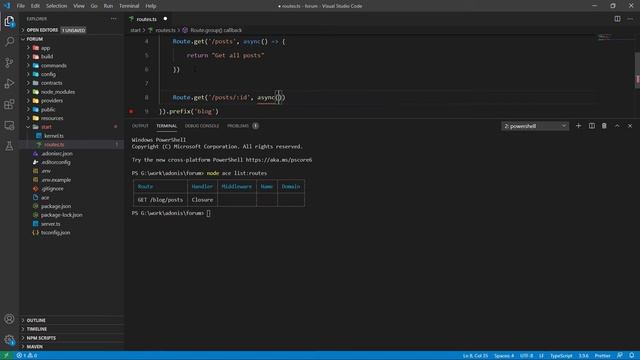Viewport: 640px width, 360px height.
Task: Change language mode TypeScript in status bar
Action: [561, 356]
